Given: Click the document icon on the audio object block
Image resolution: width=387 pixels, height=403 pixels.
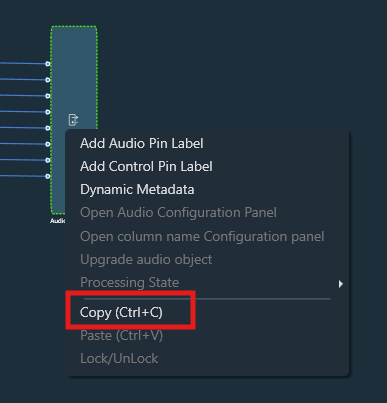Looking at the screenshot, I should 73,120.
